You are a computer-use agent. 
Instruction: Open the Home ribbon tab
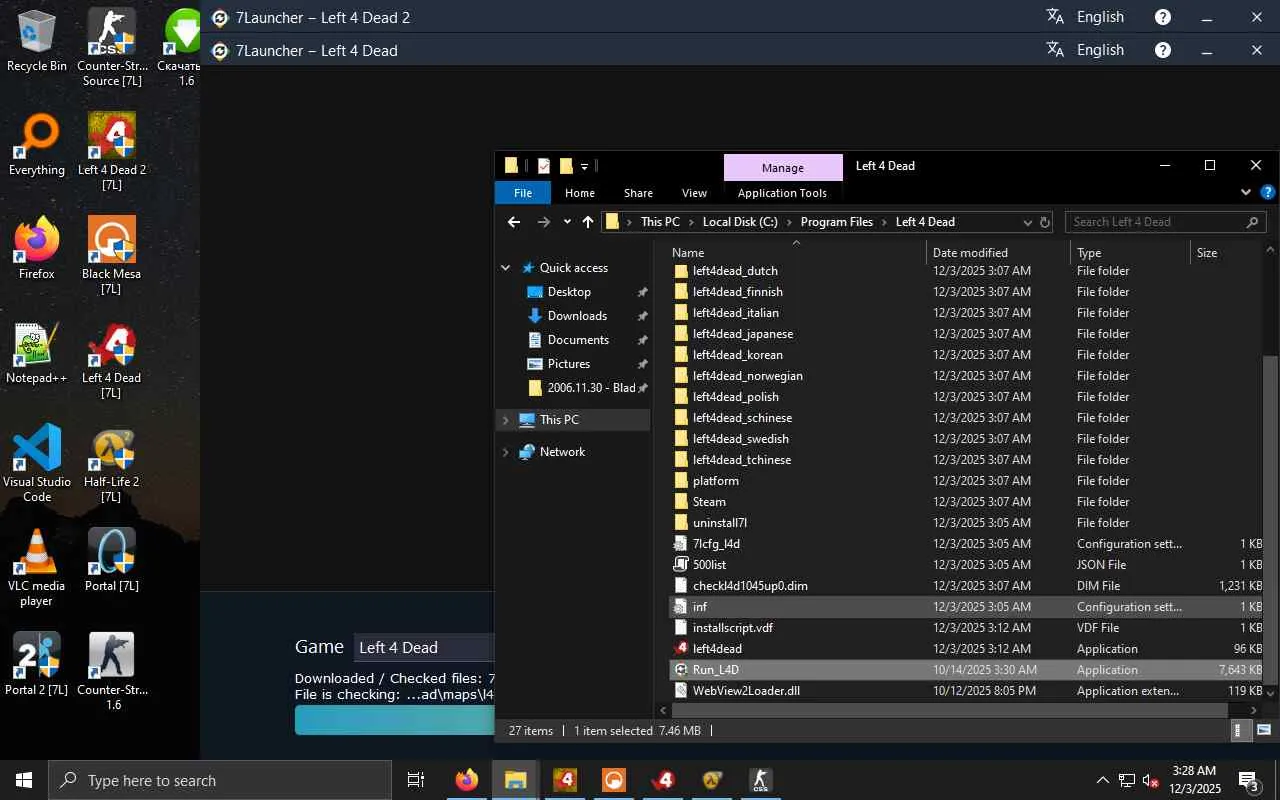coord(580,193)
